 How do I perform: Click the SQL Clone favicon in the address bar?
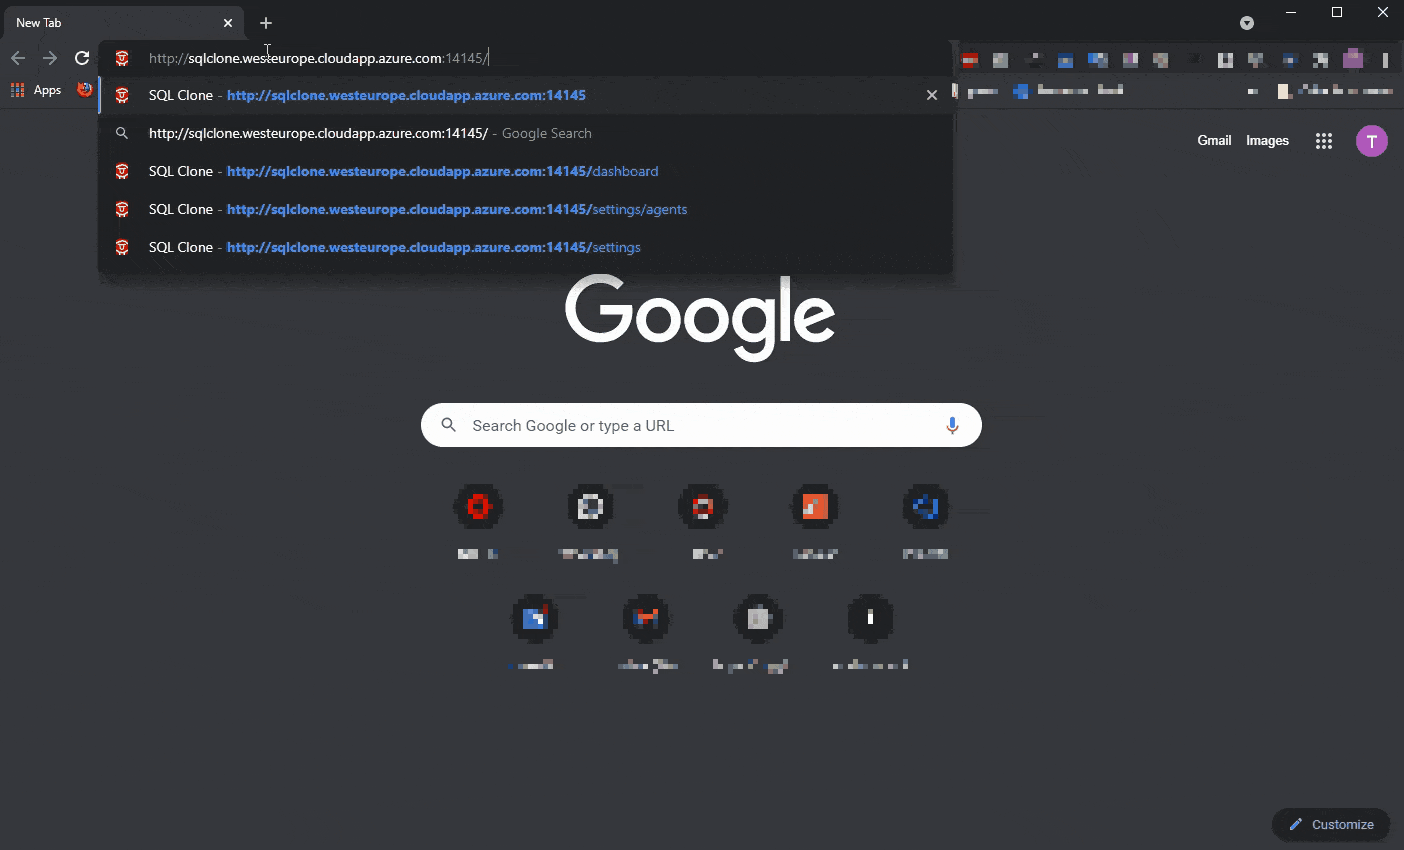tap(122, 58)
